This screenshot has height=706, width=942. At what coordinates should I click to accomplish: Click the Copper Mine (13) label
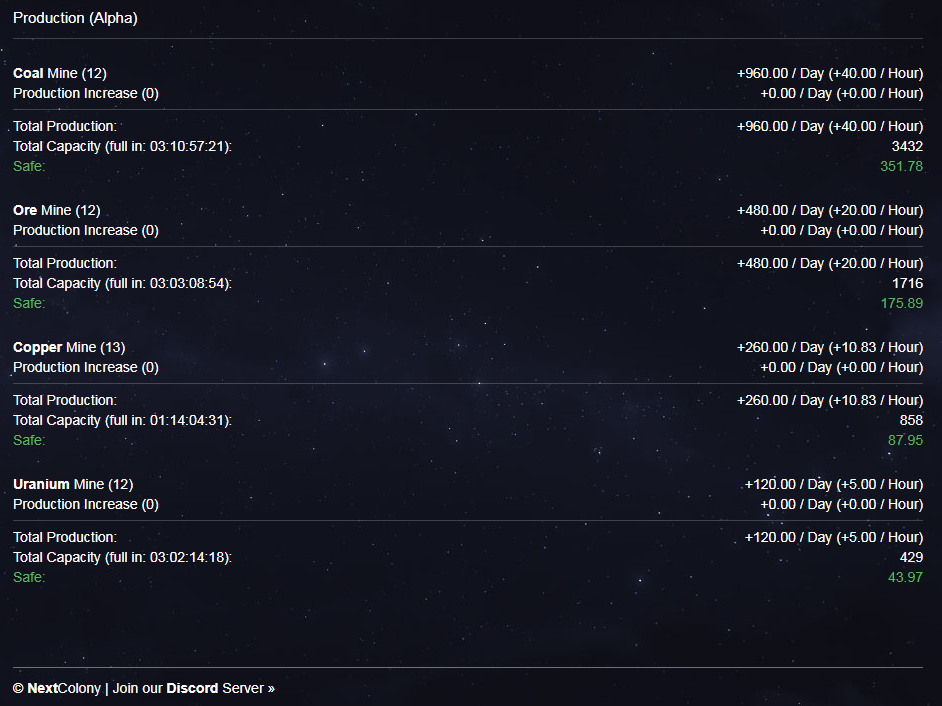69,347
